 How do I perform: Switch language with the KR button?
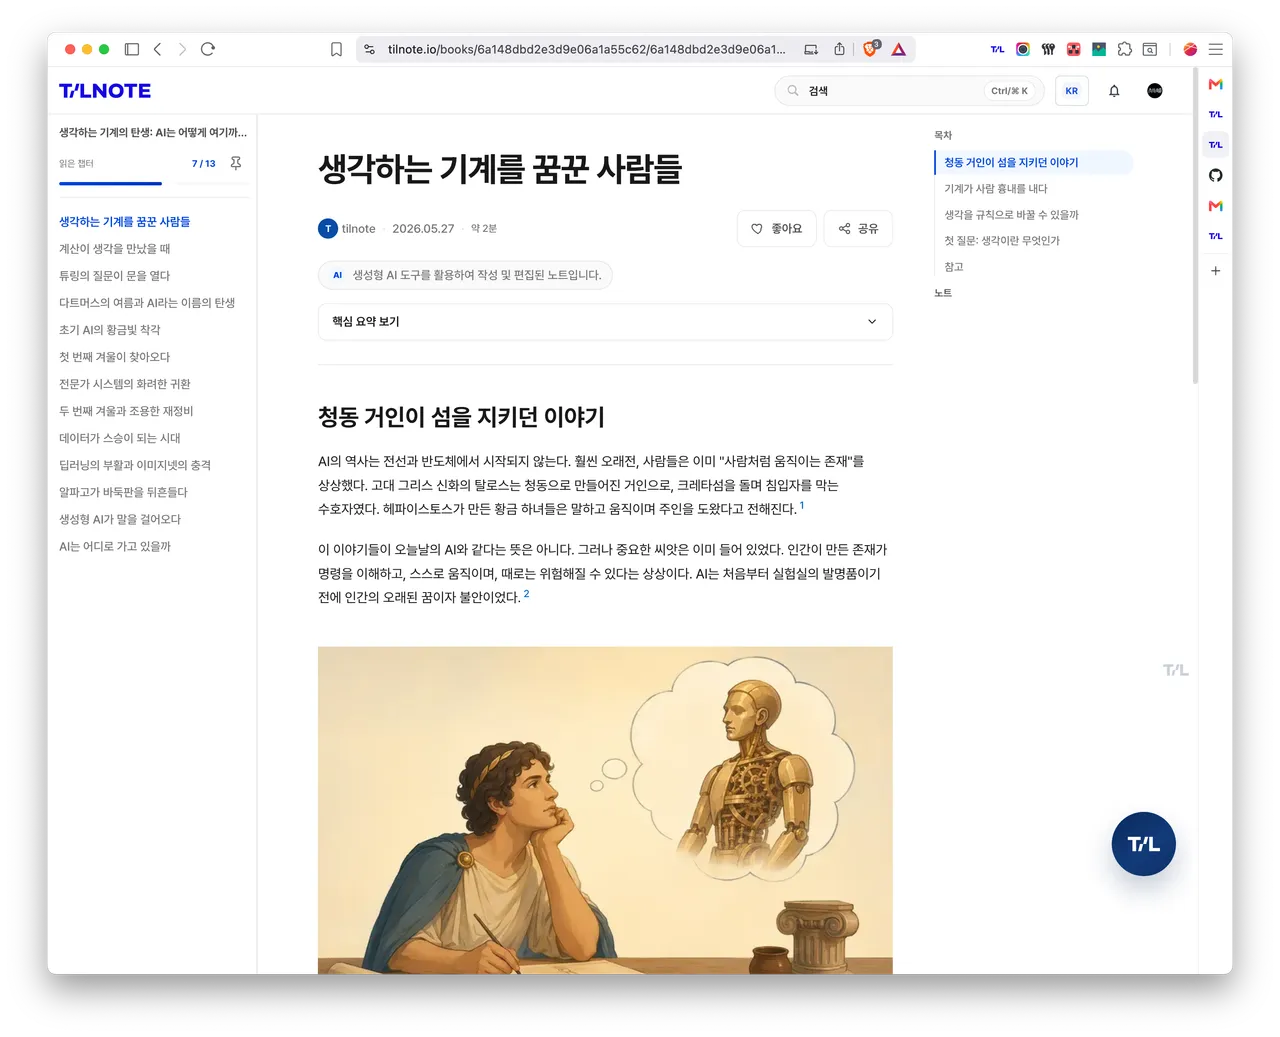[1072, 91]
